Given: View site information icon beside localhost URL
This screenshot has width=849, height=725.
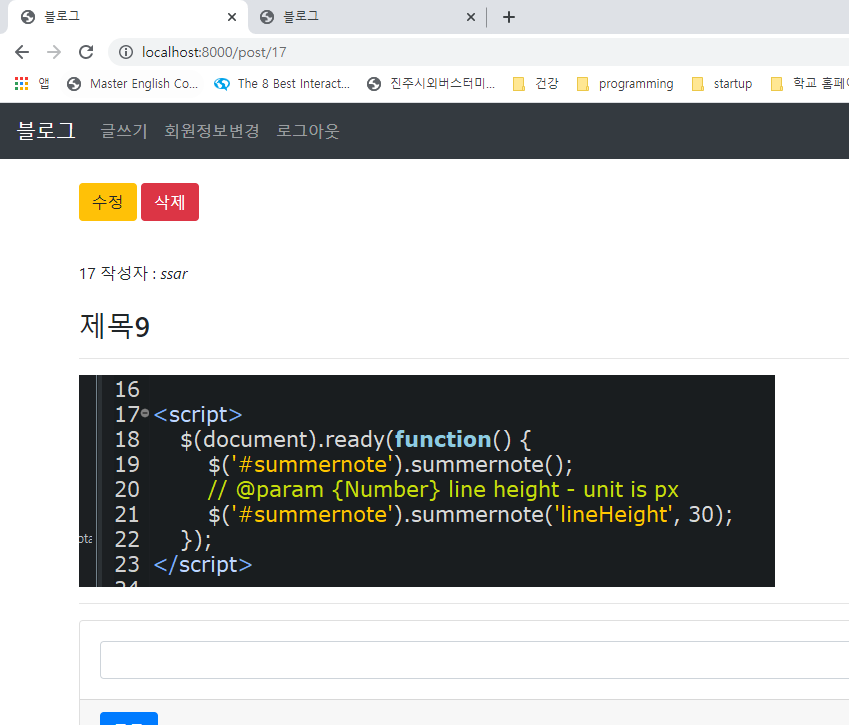Looking at the screenshot, I should [x=126, y=52].
